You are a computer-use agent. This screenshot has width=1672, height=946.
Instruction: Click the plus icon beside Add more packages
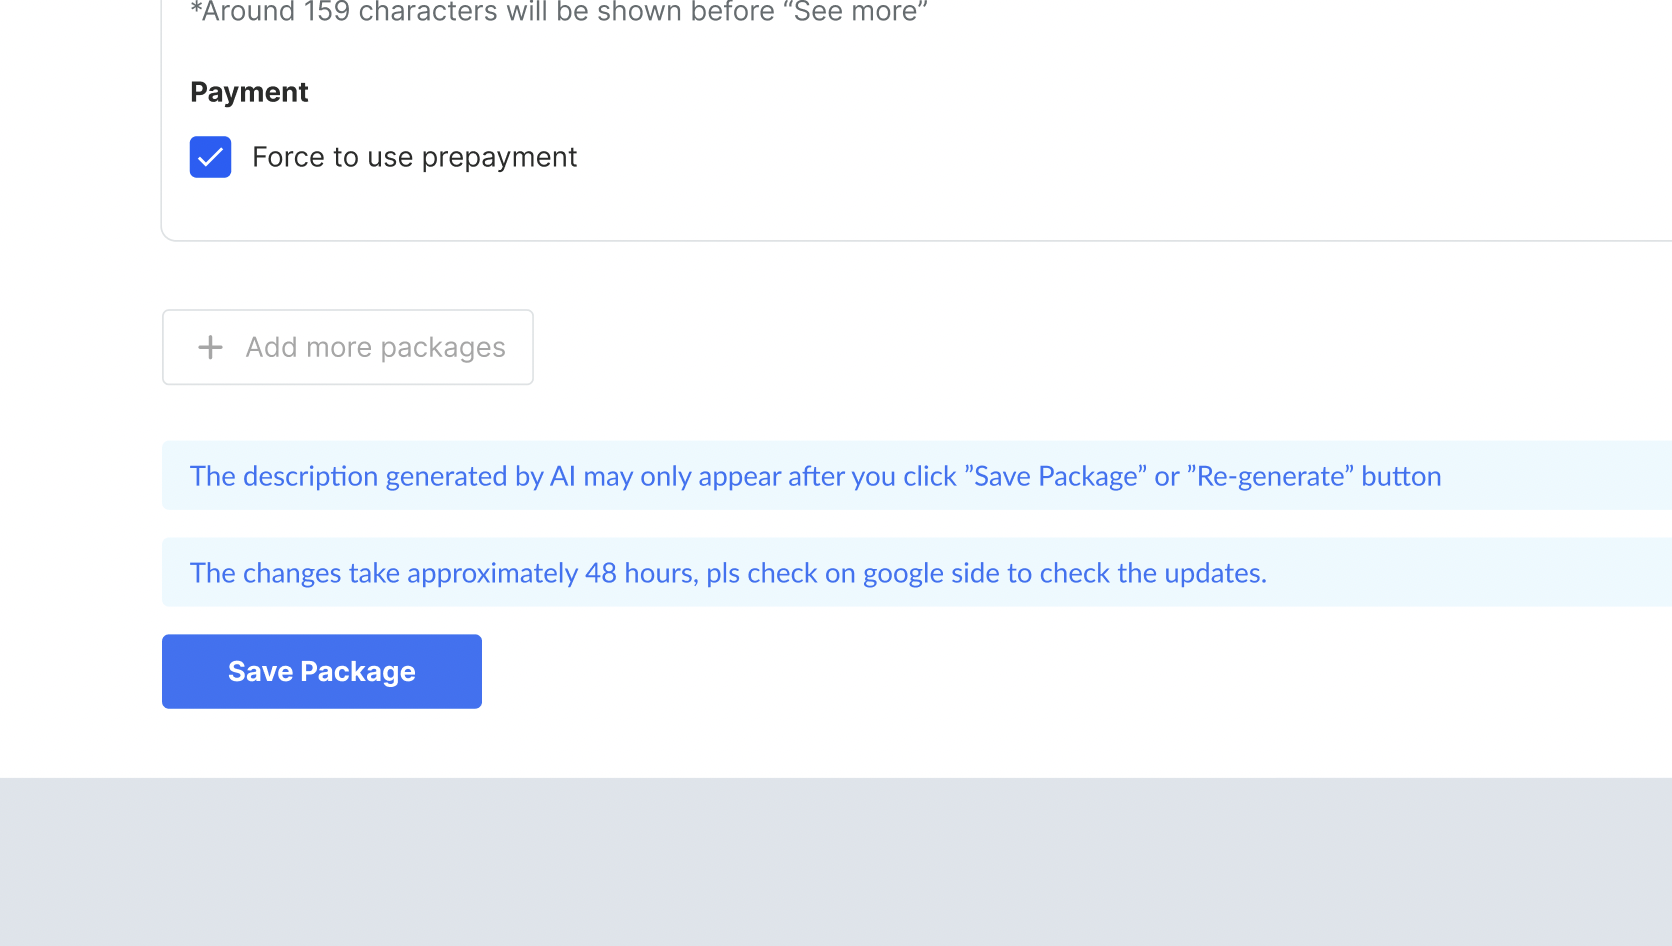(x=210, y=347)
